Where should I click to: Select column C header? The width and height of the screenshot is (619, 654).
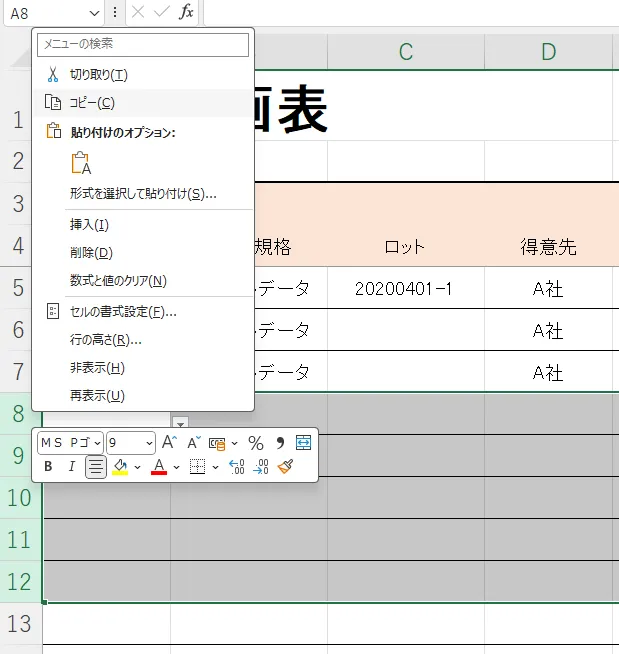click(x=406, y=52)
